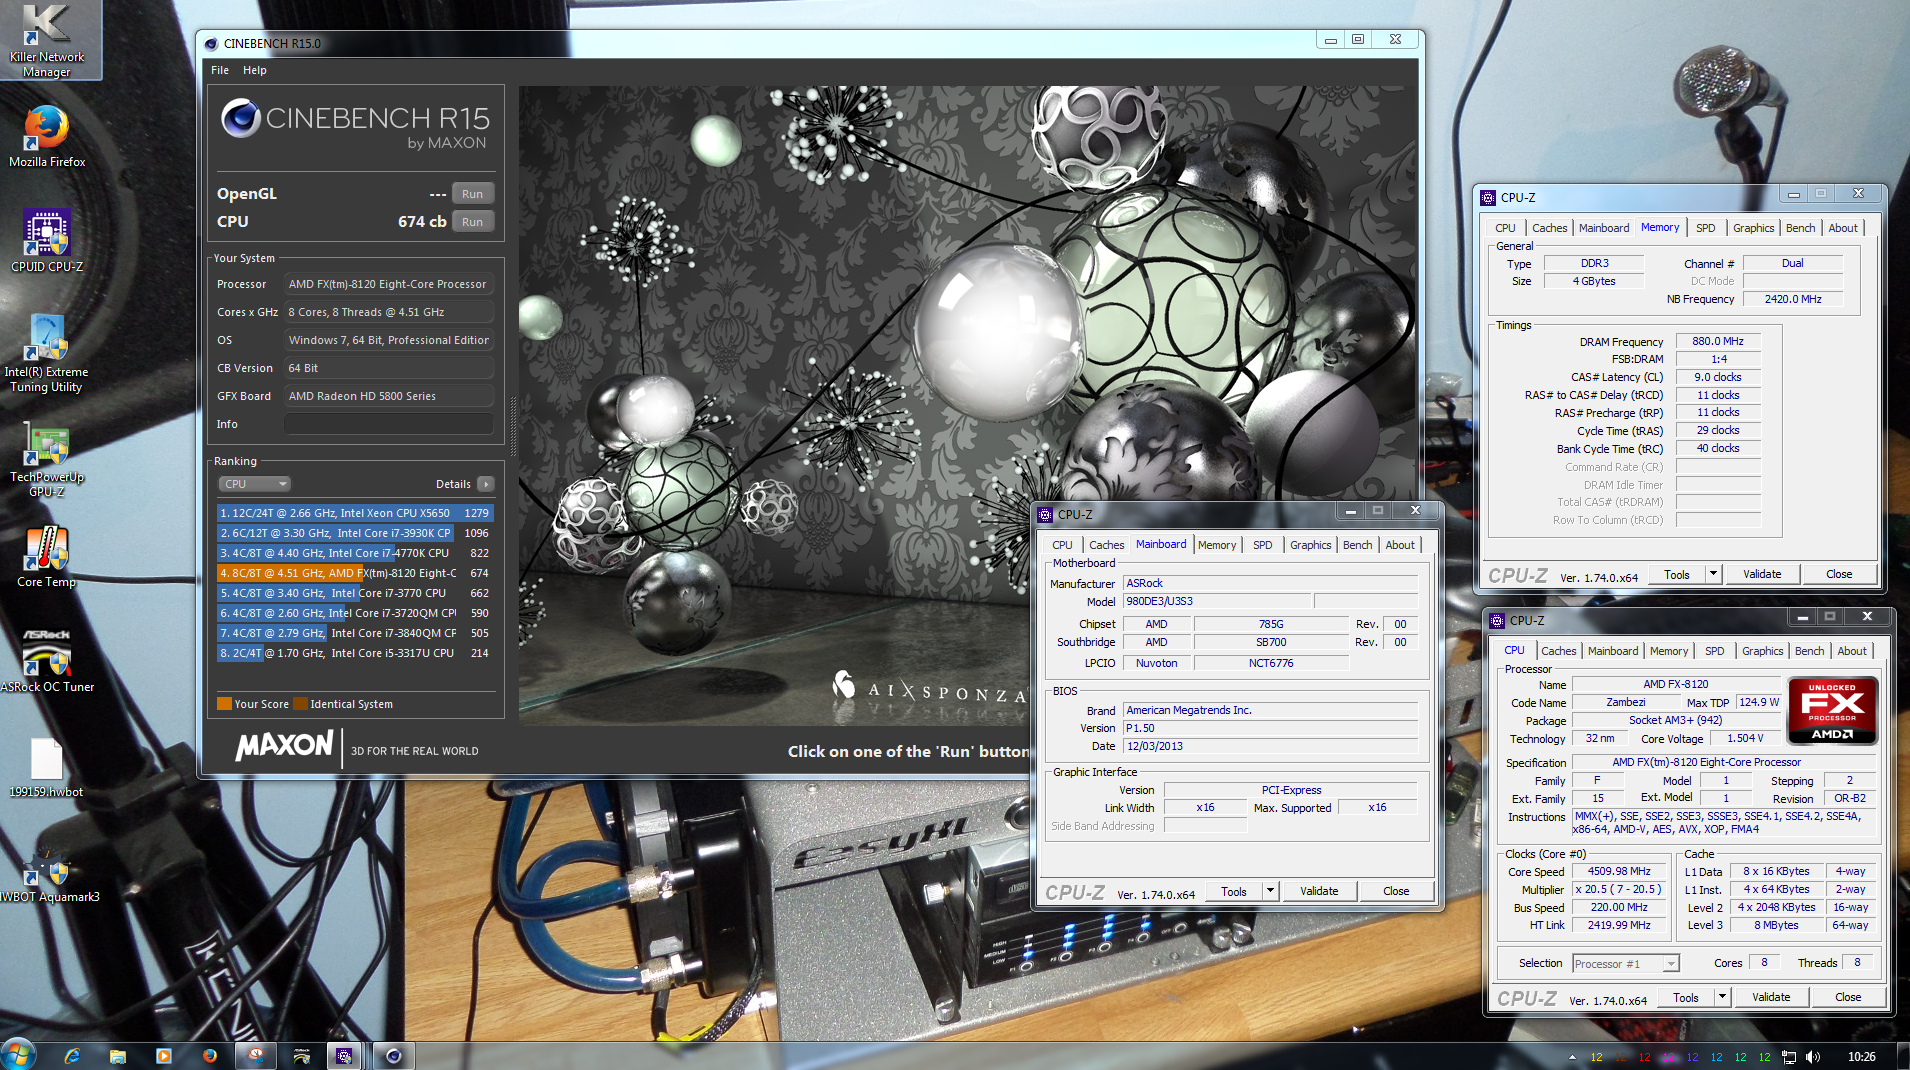Click Validate in Mainboard CPU-Z window

point(1319,891)
